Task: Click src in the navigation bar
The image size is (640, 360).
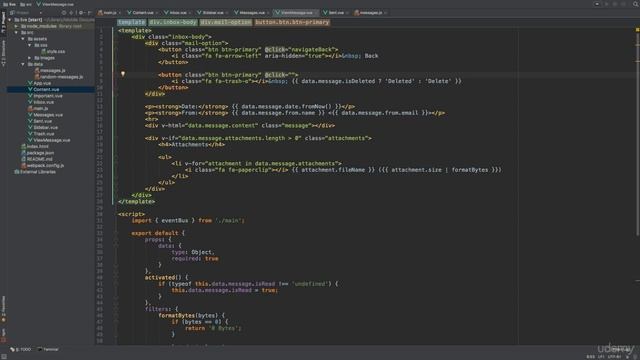Action: tap(26, 4)
